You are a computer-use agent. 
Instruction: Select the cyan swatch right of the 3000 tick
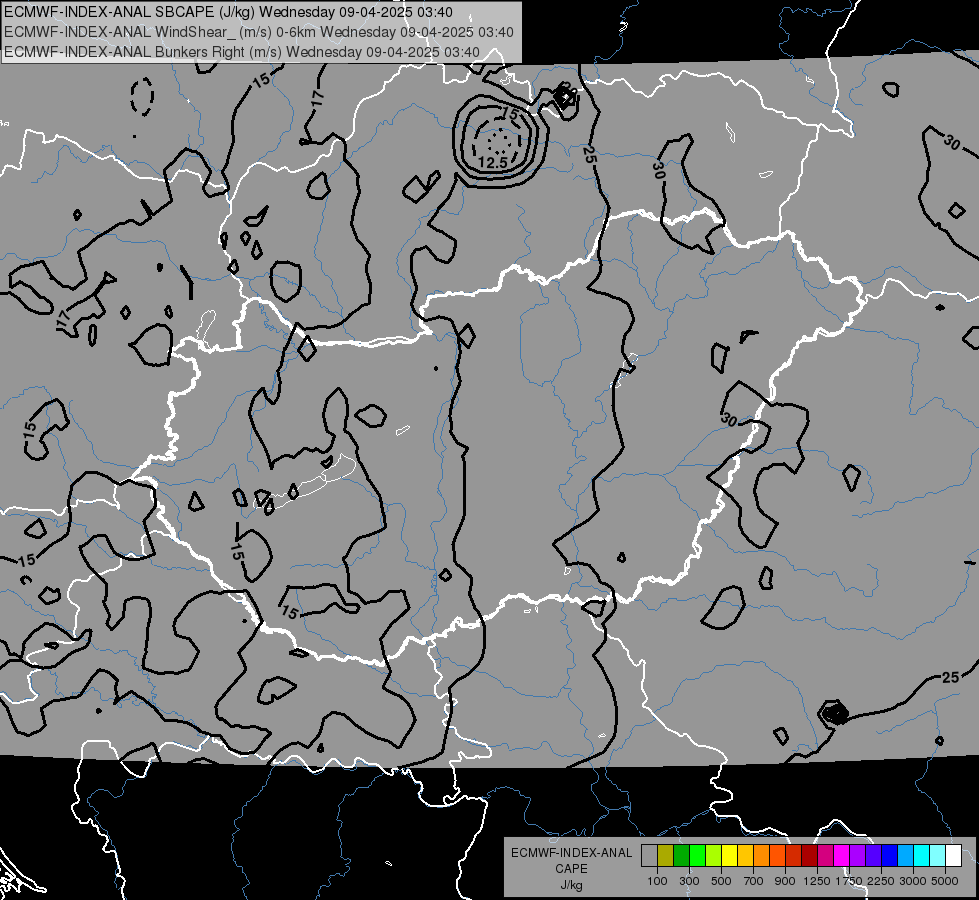922,855
